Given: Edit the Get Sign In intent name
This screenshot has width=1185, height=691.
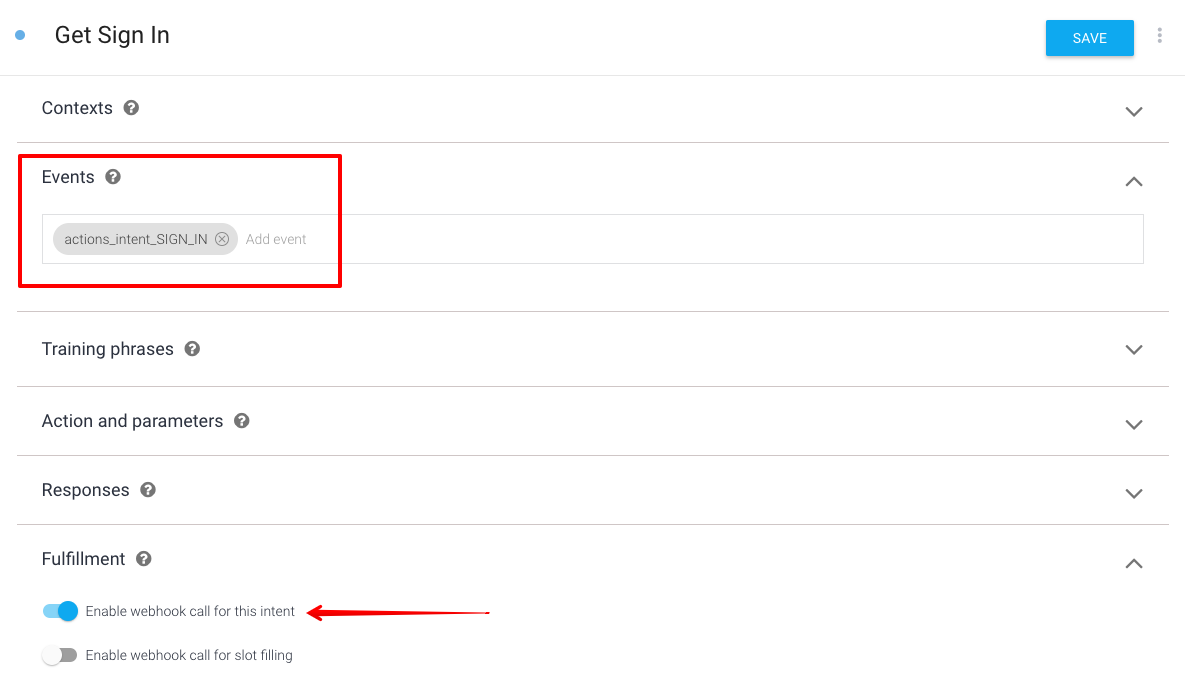Looking at the screenshot, I should coord(112,36).
